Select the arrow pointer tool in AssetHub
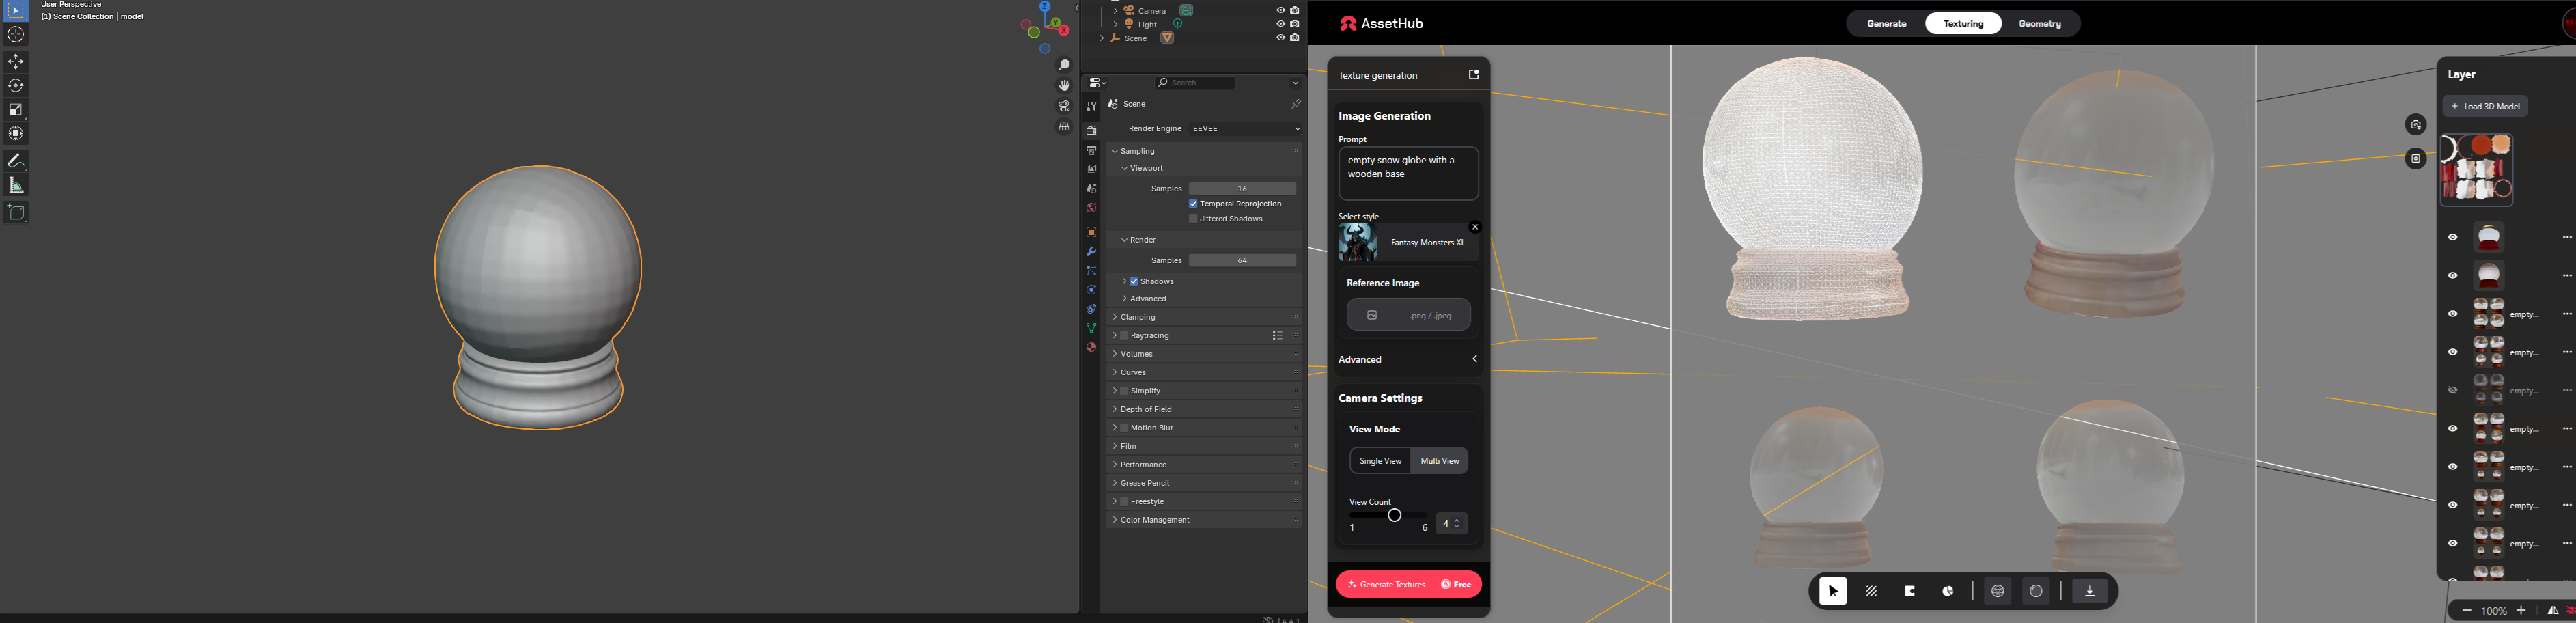 [x=1833, y=591]
